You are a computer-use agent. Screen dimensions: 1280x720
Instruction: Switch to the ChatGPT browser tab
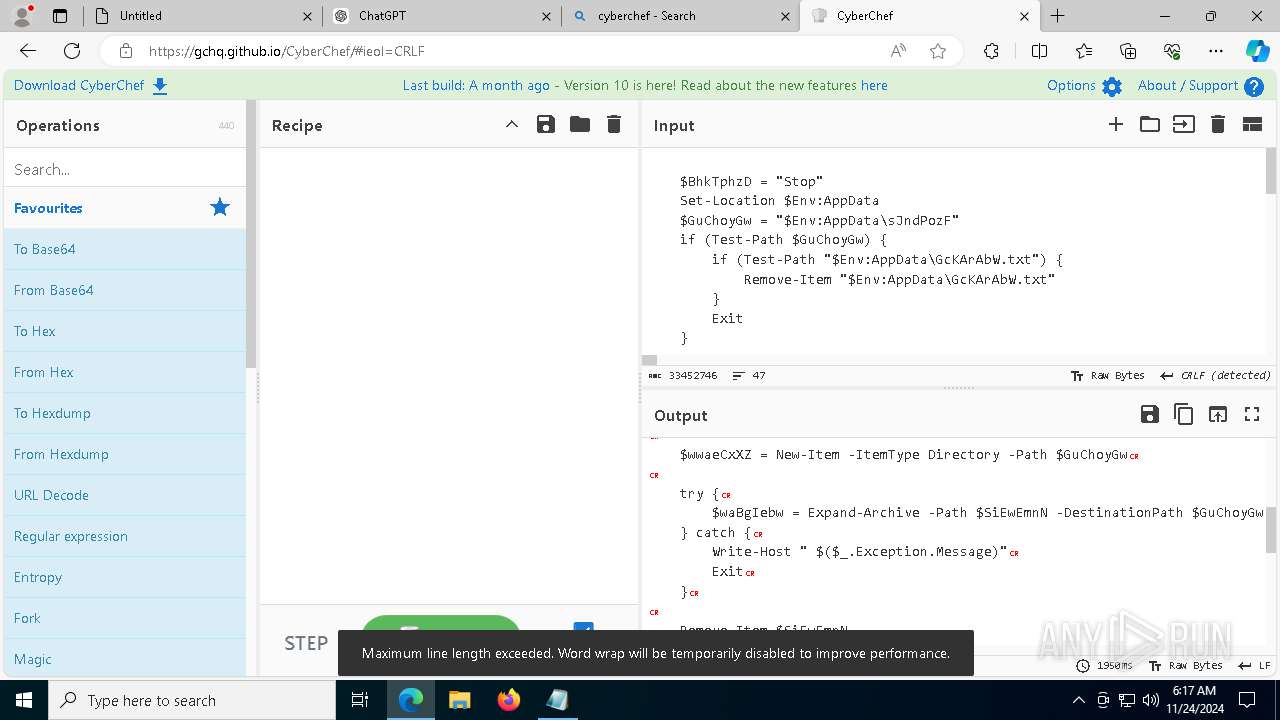tap(441, 16)
